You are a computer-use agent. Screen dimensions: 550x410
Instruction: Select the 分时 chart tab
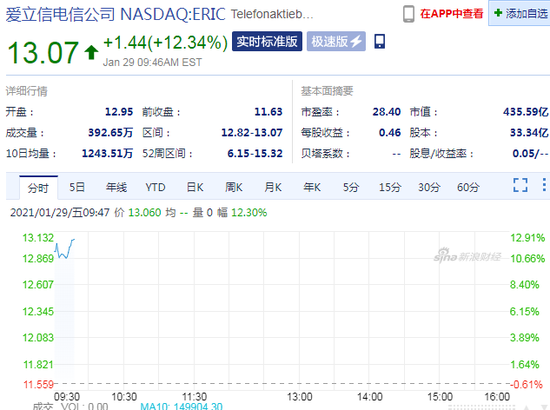click(38, 188)
